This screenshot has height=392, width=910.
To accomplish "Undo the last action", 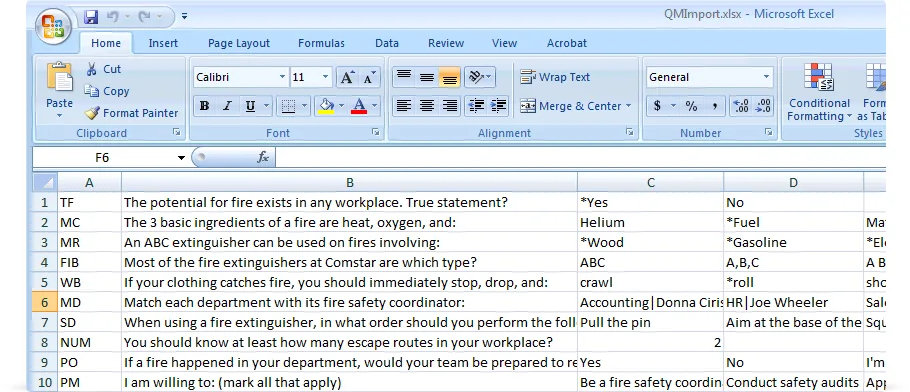I will tap(113, 17).
